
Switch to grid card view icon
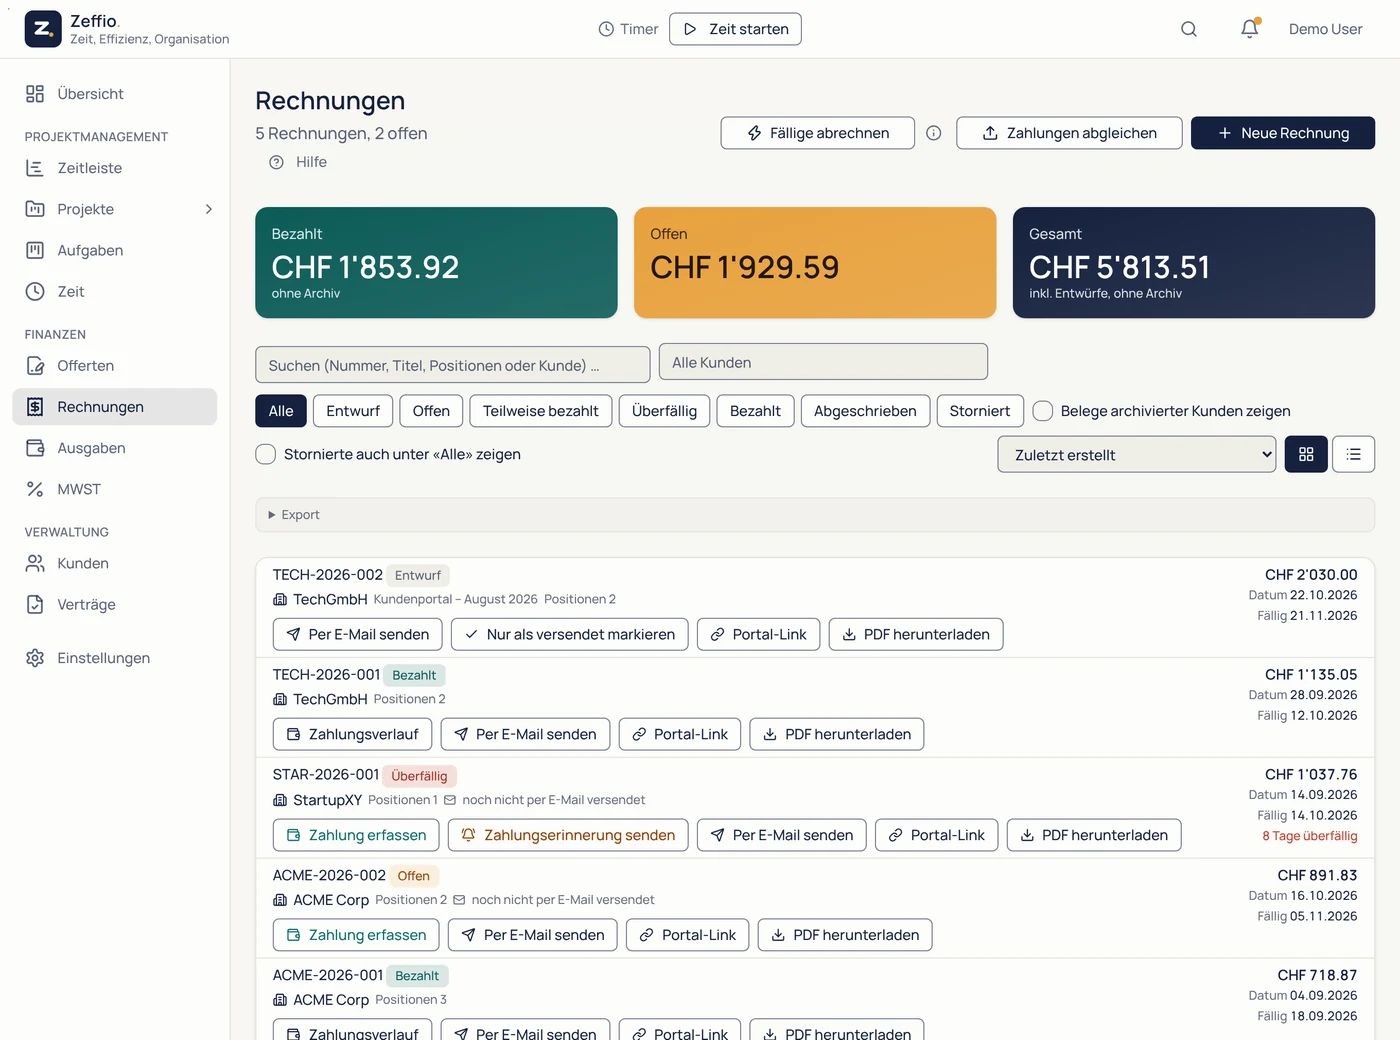pos(1306,454)
